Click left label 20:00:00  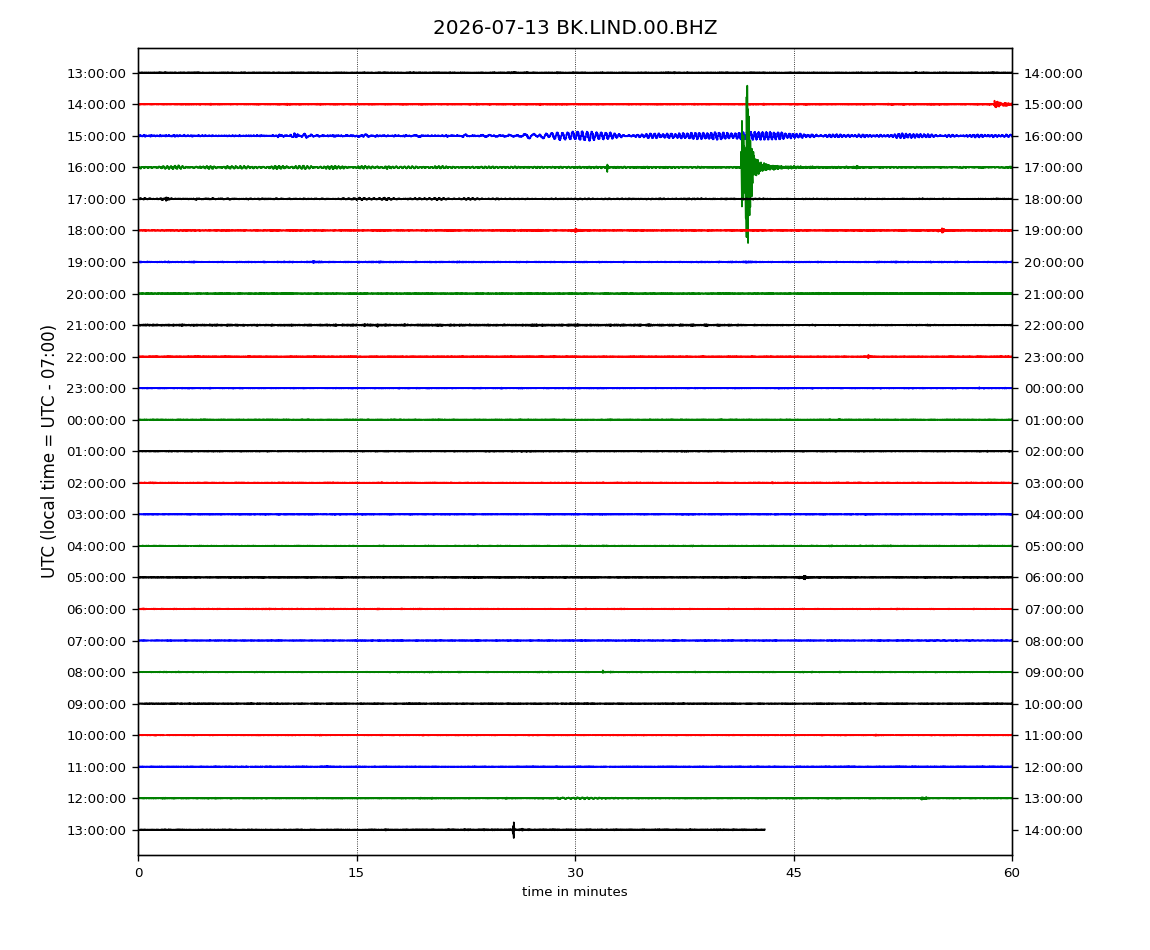(96, 294)
